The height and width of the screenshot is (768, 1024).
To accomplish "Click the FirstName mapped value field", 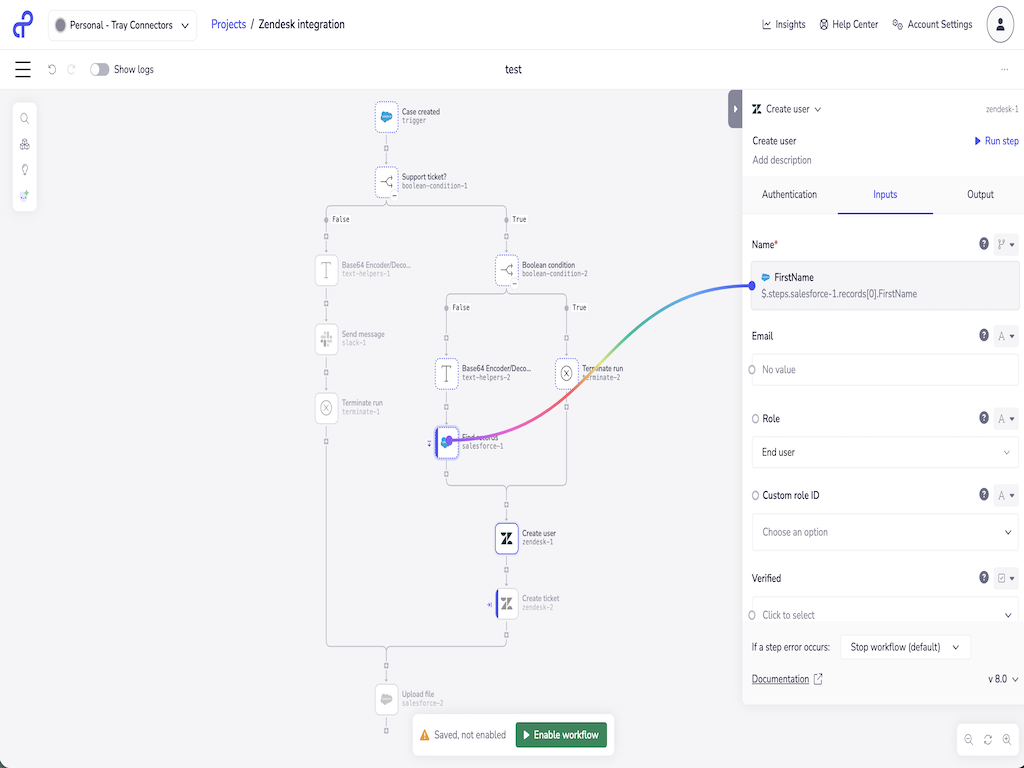I will [884, 284].
